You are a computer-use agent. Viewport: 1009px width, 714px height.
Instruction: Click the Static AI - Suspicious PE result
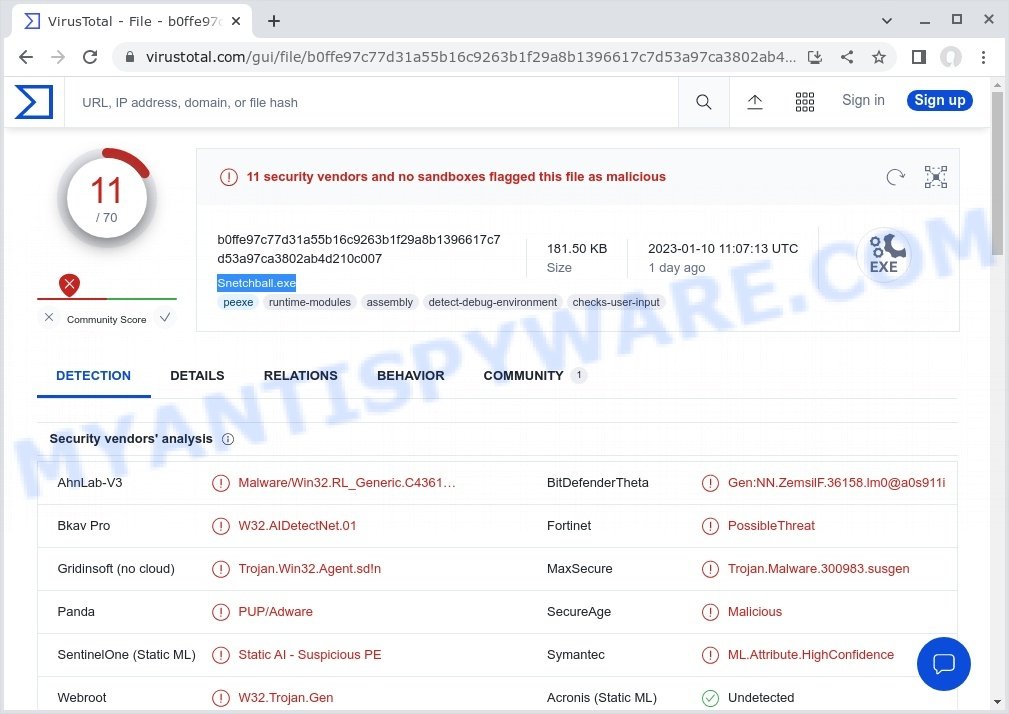pos(310,655)
